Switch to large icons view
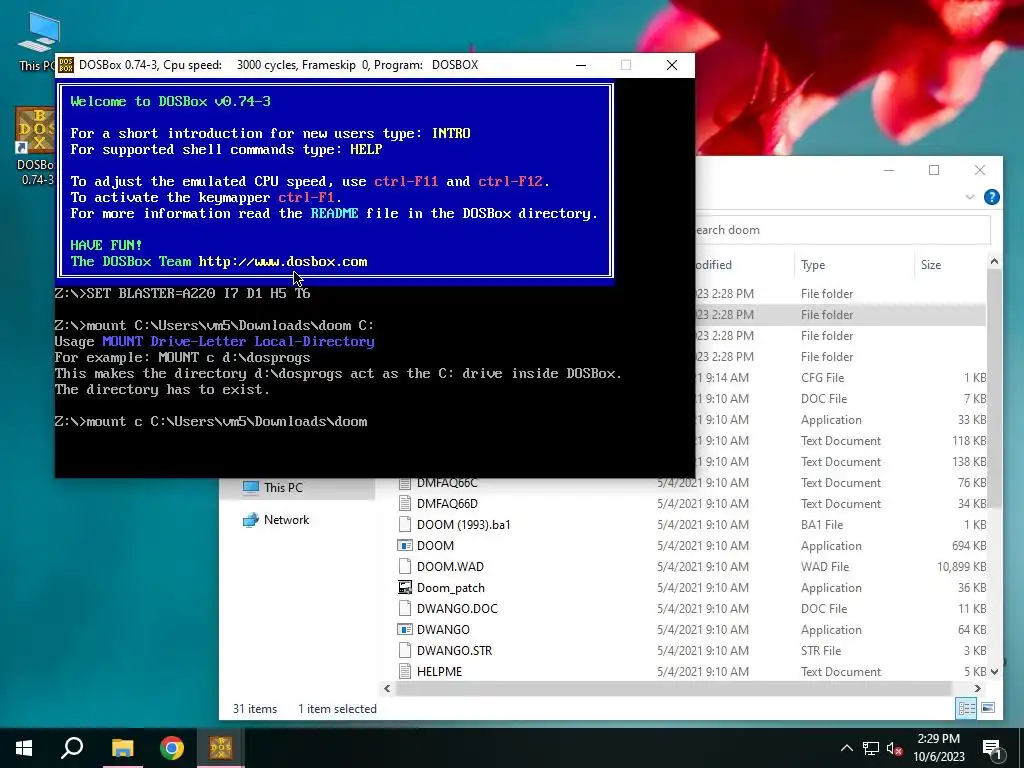The image size is (1024, 768). tap(988, 708)
